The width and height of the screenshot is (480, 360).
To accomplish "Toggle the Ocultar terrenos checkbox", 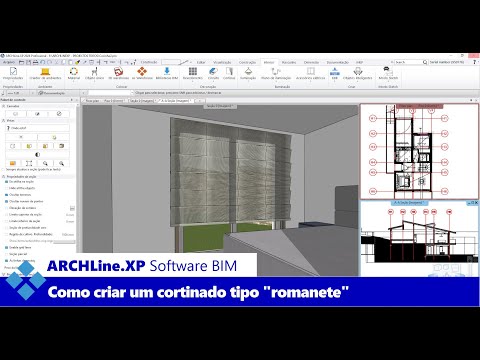I will click(x=6, y=195).
